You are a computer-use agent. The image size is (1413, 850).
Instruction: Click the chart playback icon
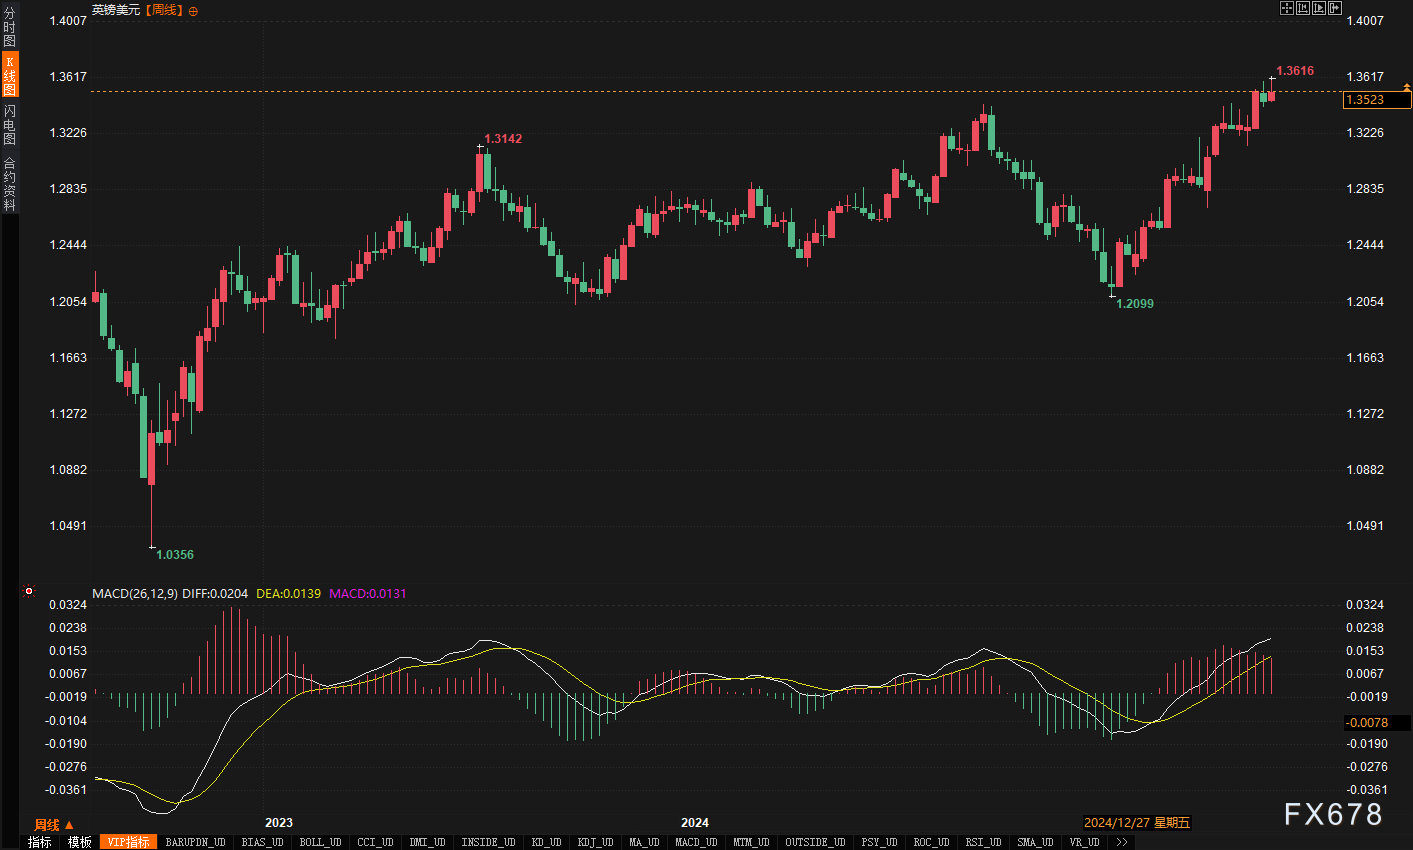1319,8
